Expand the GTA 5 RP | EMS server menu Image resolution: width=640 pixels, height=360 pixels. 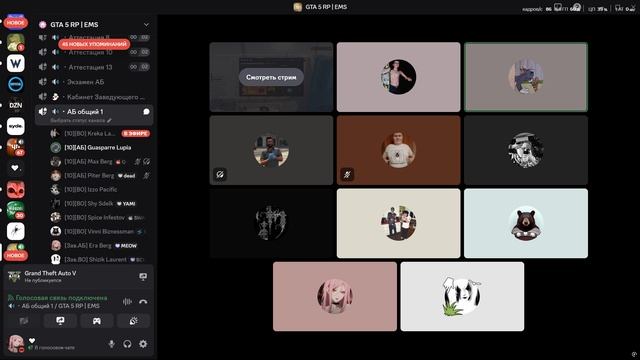pyautogui.click(x=146, y=24)
